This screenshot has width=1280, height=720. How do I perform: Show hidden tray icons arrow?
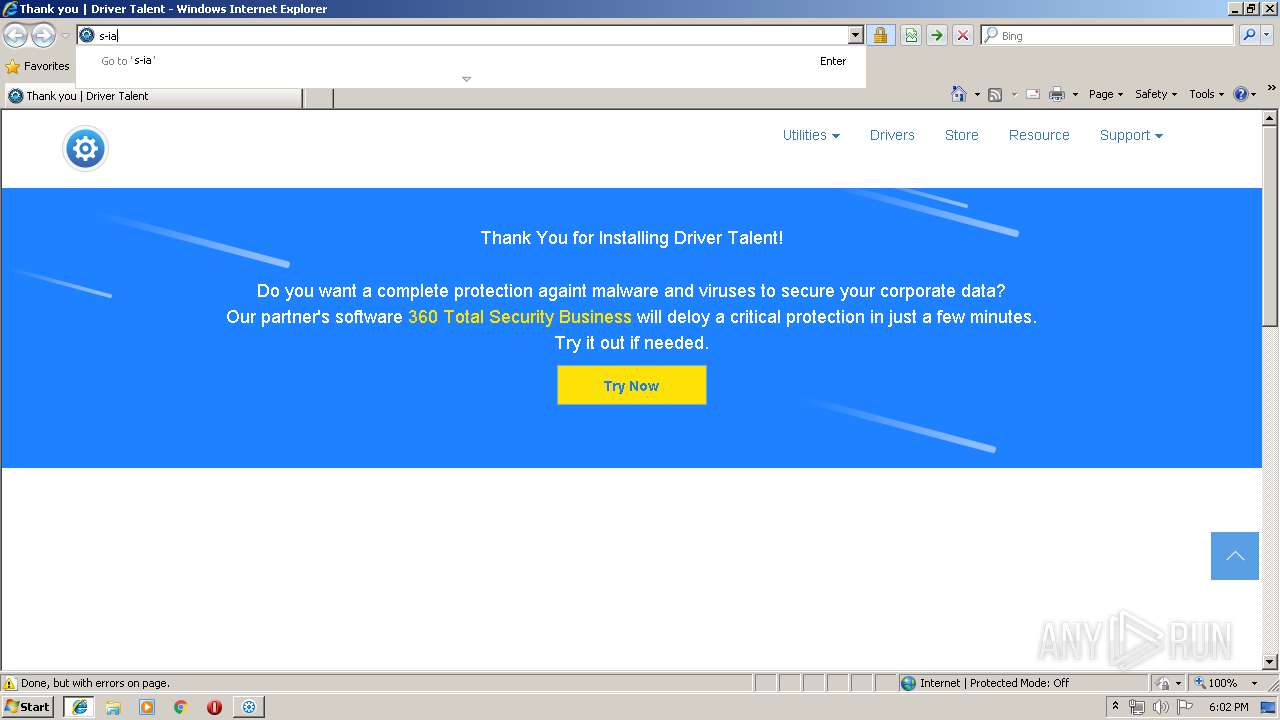coord(1115,706)
